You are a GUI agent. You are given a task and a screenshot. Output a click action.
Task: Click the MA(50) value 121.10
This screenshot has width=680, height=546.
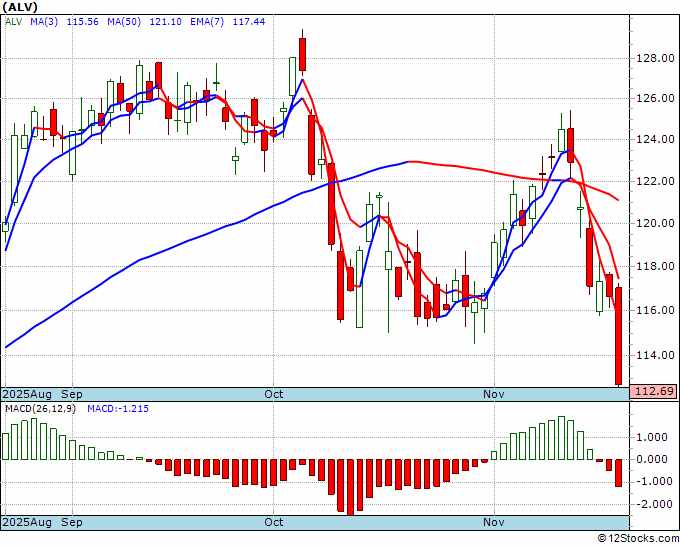[165, 21]
